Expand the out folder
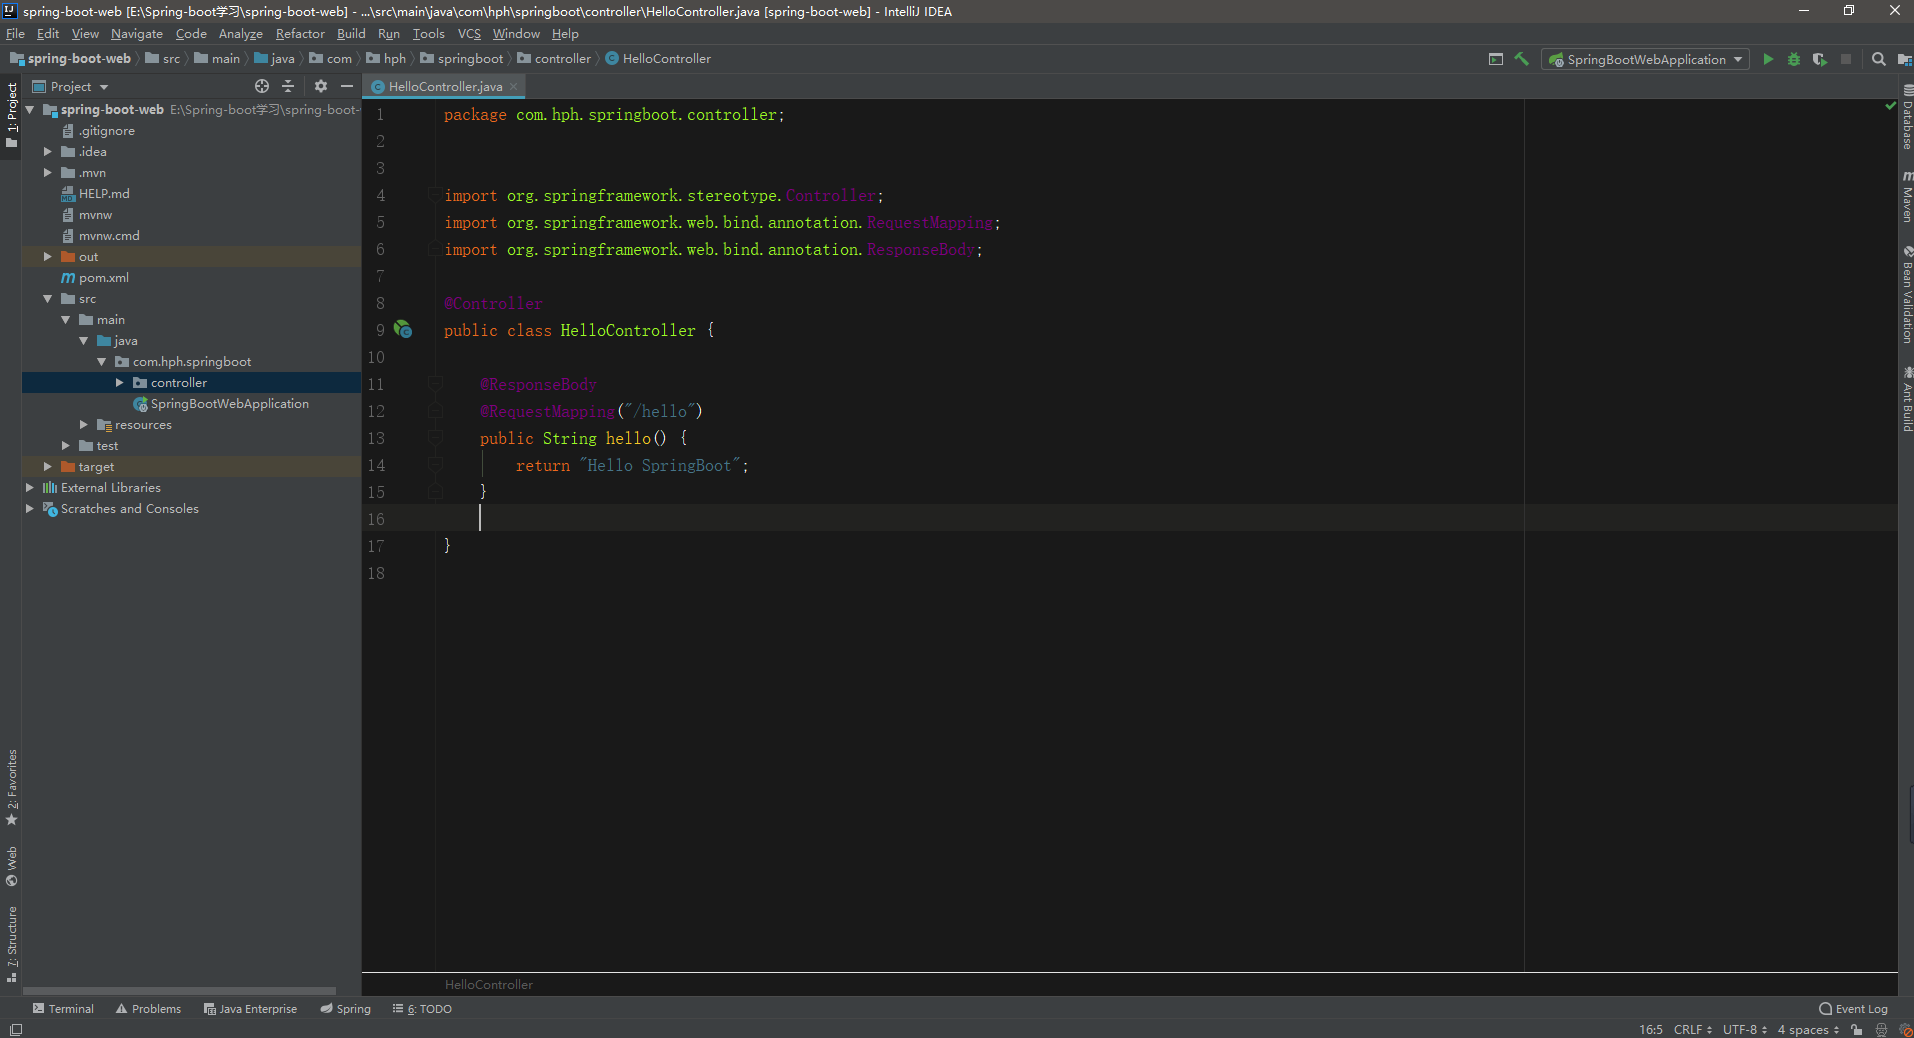 tap(47, 257)
